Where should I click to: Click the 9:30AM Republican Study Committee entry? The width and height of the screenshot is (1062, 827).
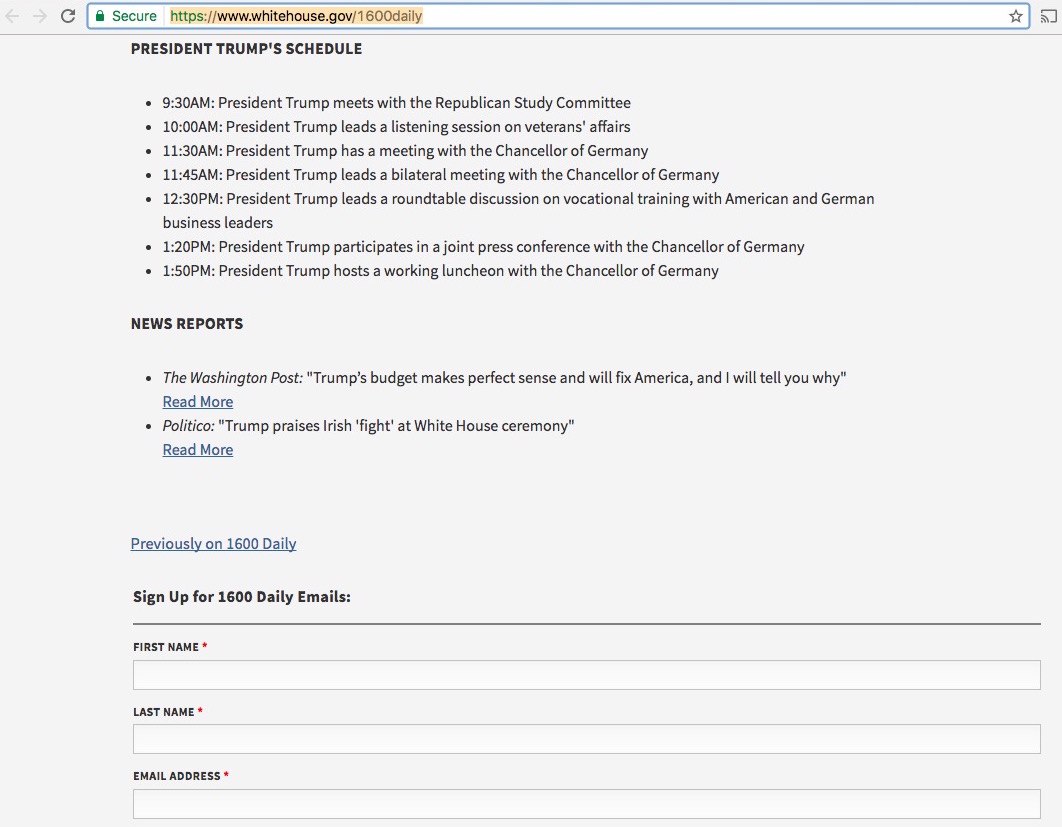[396, 103]
